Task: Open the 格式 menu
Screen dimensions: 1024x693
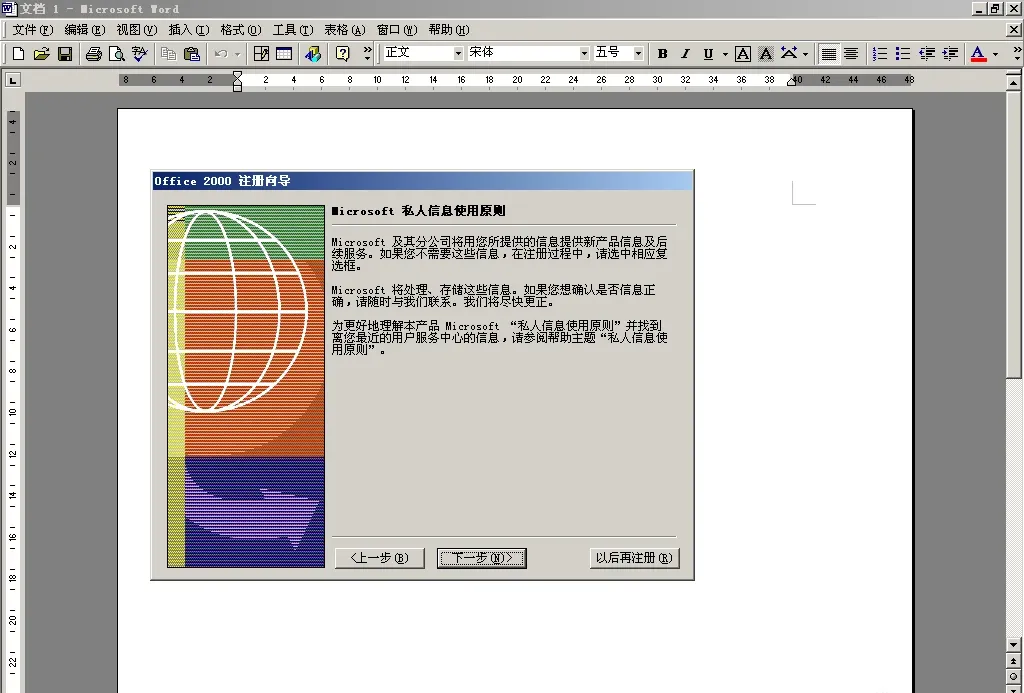Action: [x=240, y=29]
